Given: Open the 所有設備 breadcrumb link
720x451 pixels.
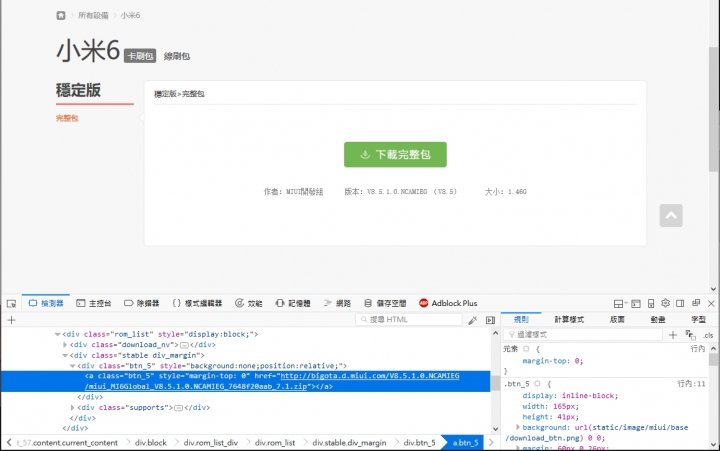Looking at the screenshot, I should [x=93, y=16].
